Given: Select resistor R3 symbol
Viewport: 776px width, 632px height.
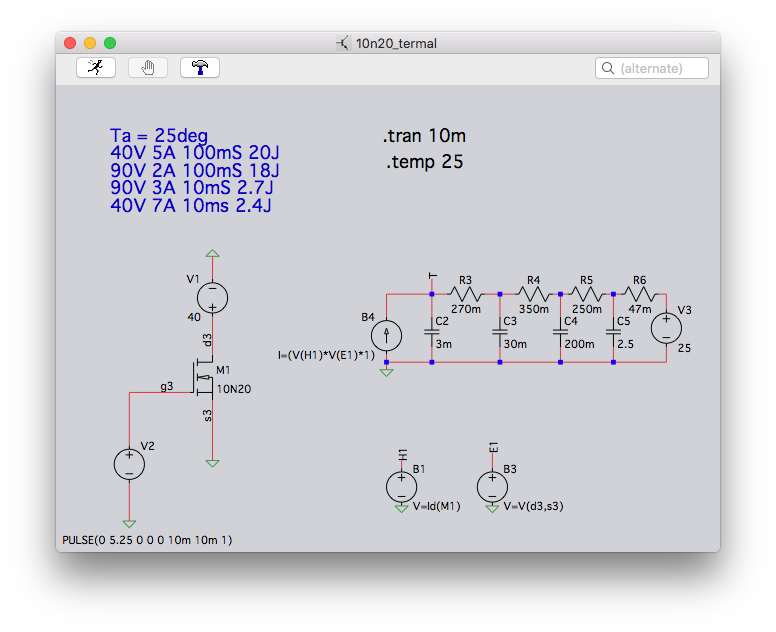Looking at the screenshot, I should [x=466, y=294].
